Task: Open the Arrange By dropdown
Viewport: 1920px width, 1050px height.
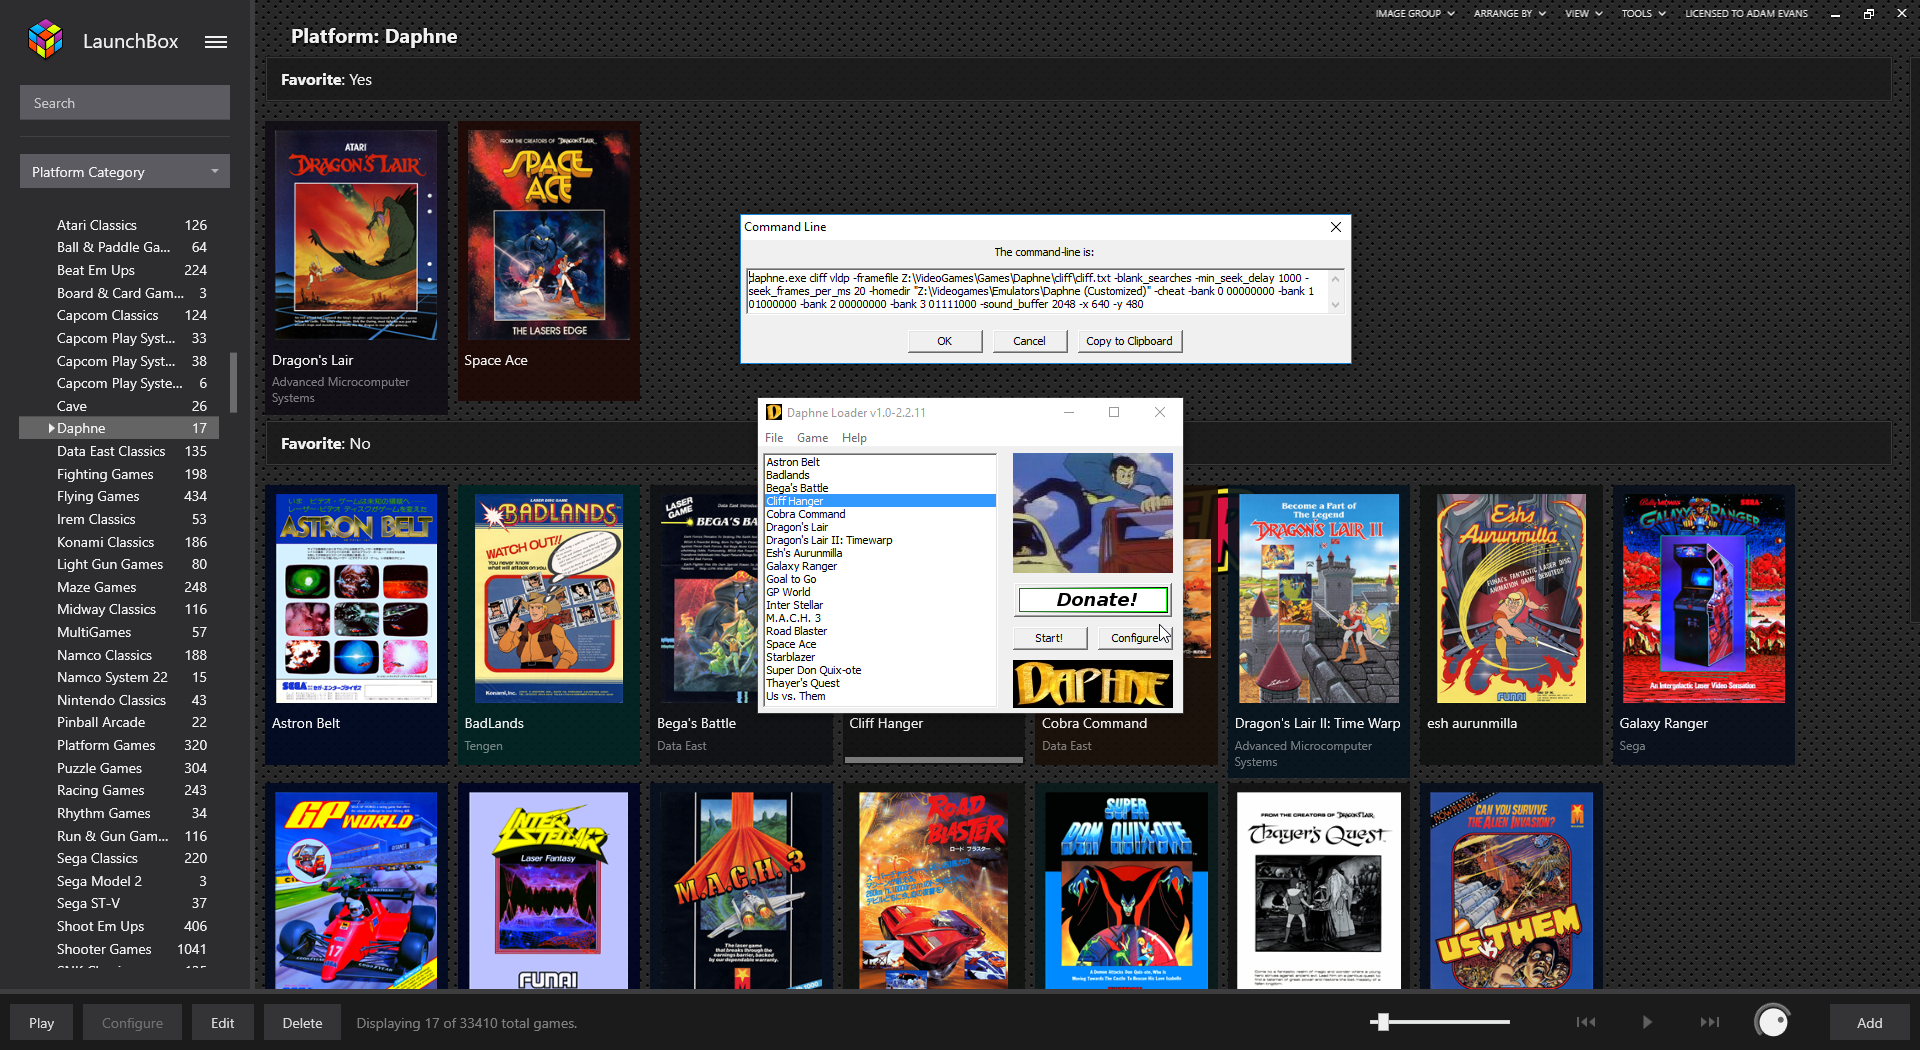Action: tap(1510, 14)
